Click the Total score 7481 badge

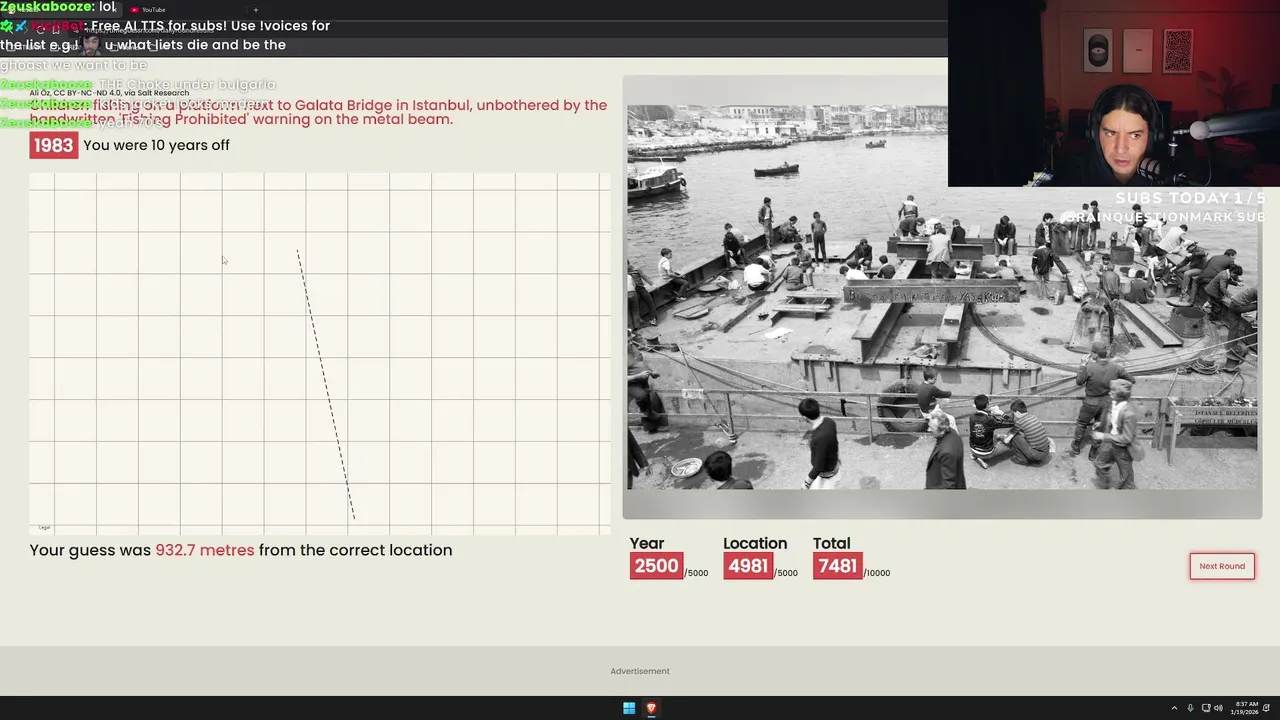click(837, 566)
